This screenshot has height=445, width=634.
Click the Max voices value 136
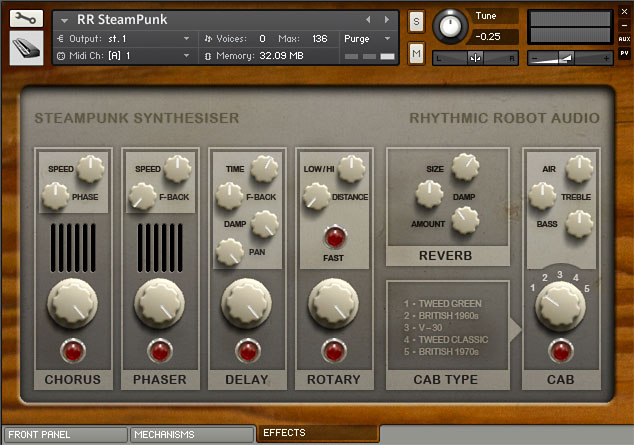click(319, 39)
